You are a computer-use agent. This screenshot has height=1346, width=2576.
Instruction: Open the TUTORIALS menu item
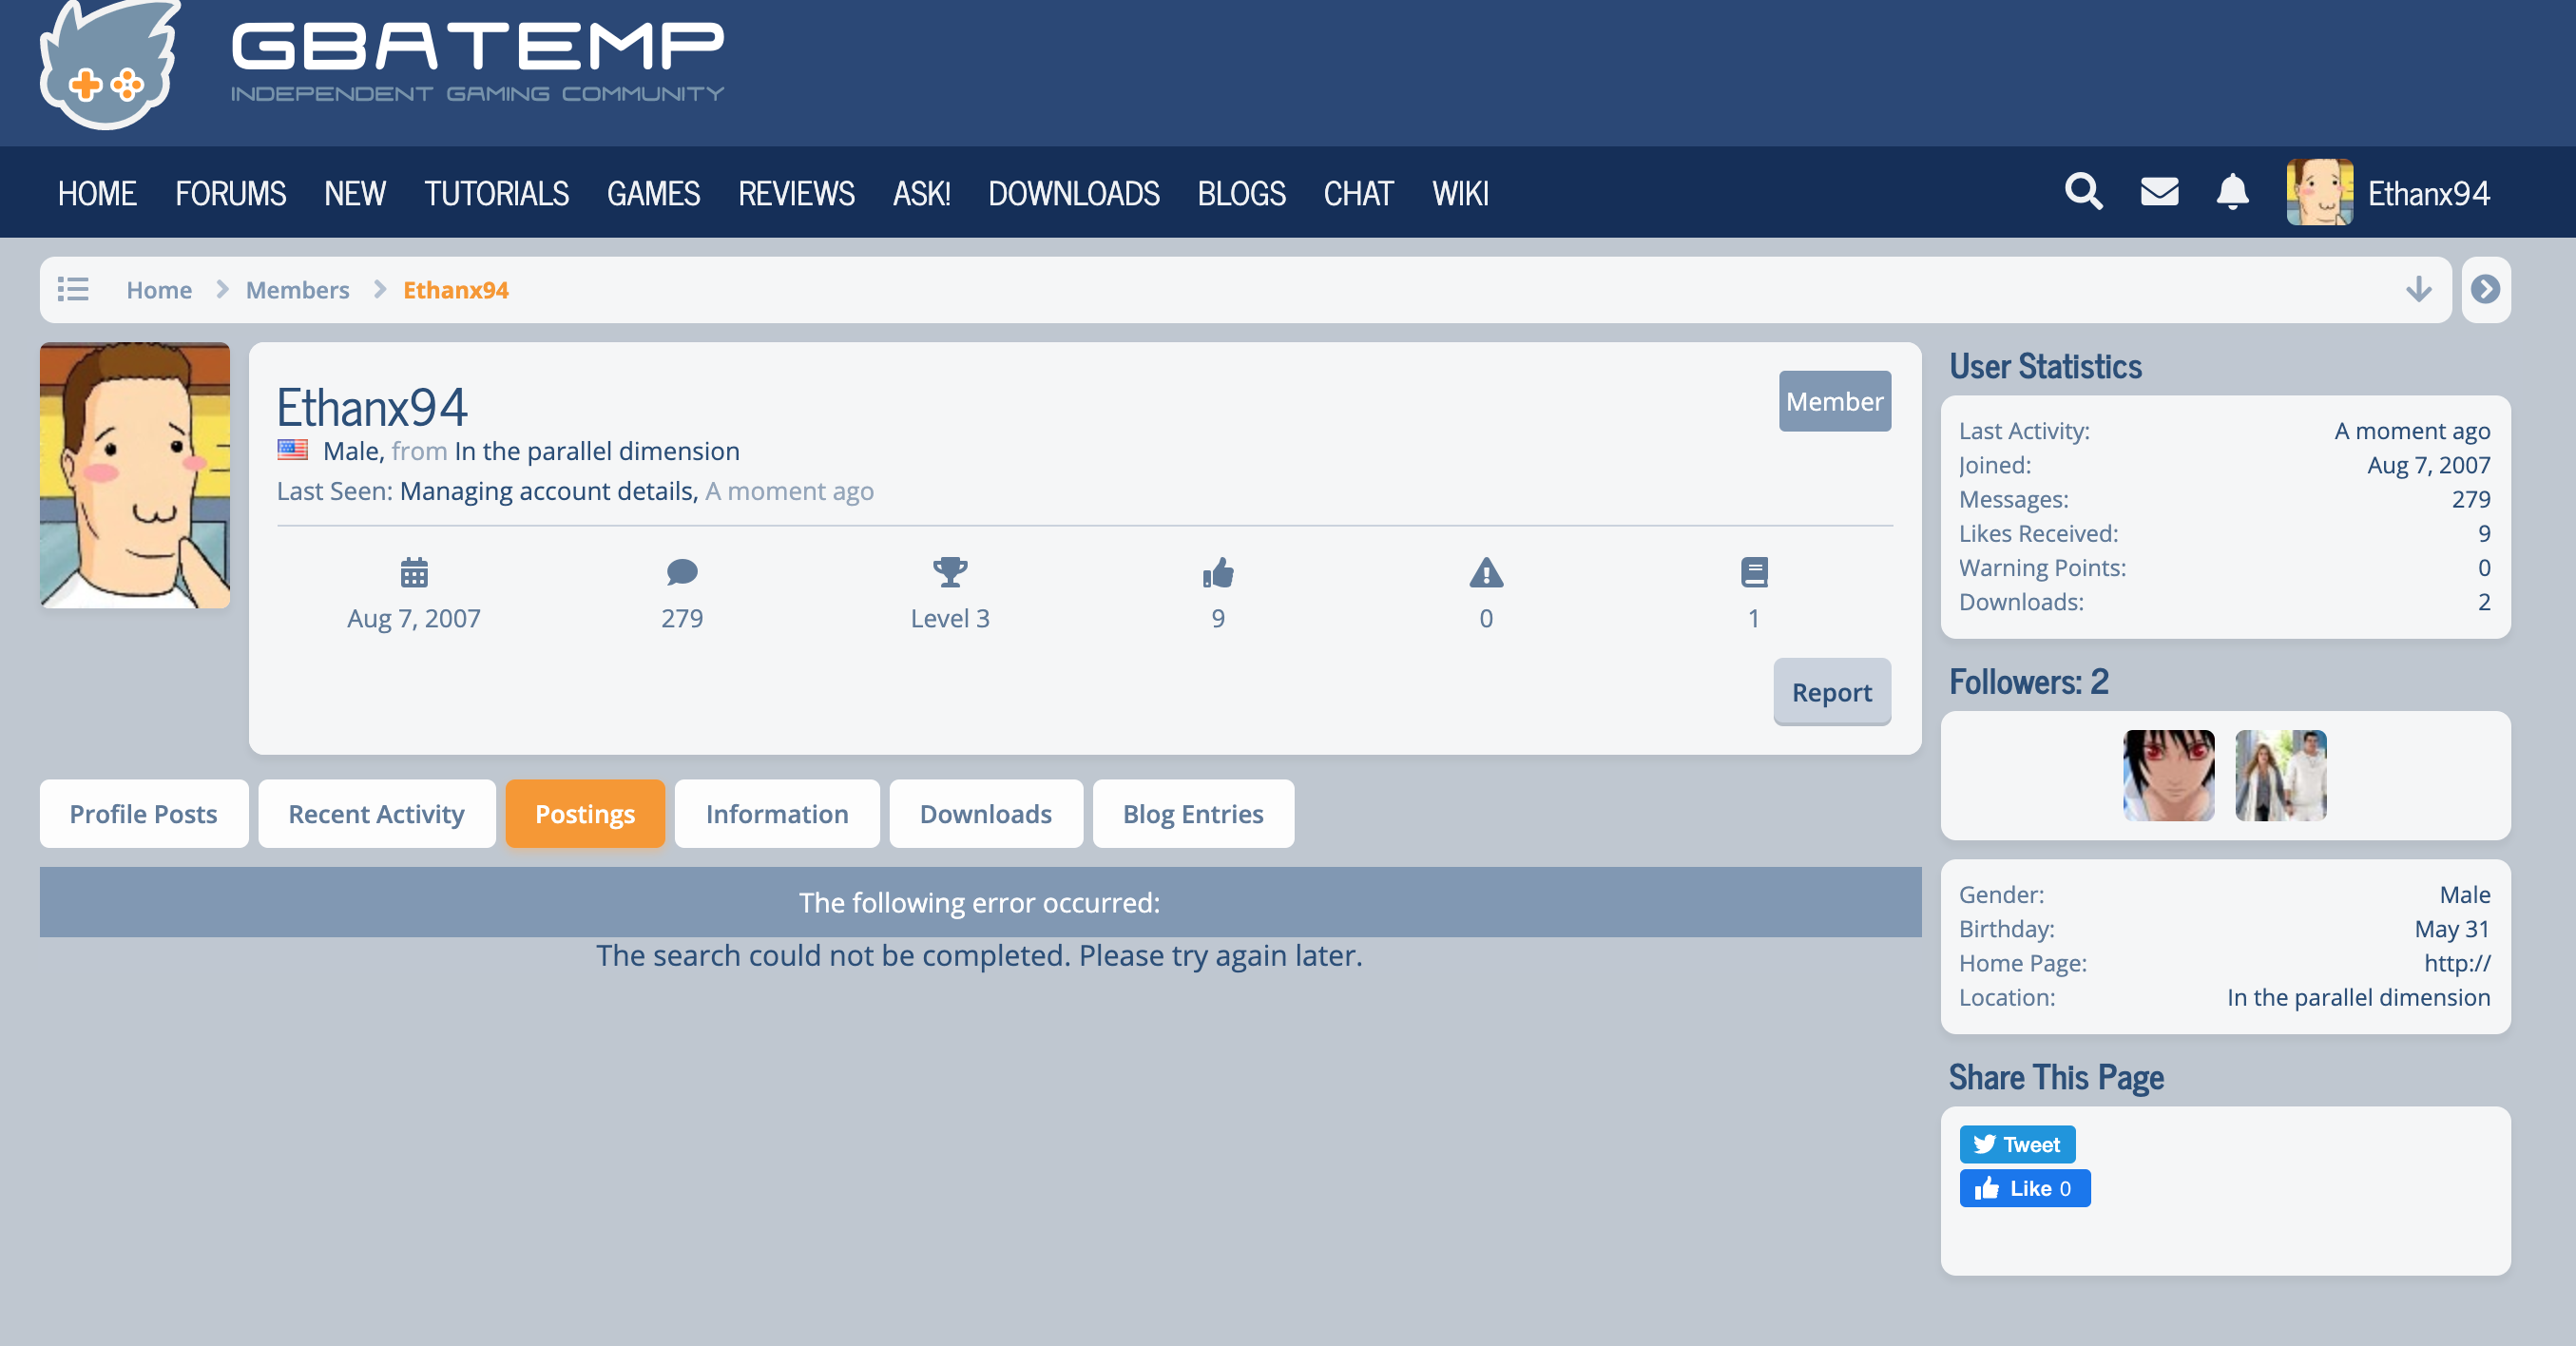[497, 193]
